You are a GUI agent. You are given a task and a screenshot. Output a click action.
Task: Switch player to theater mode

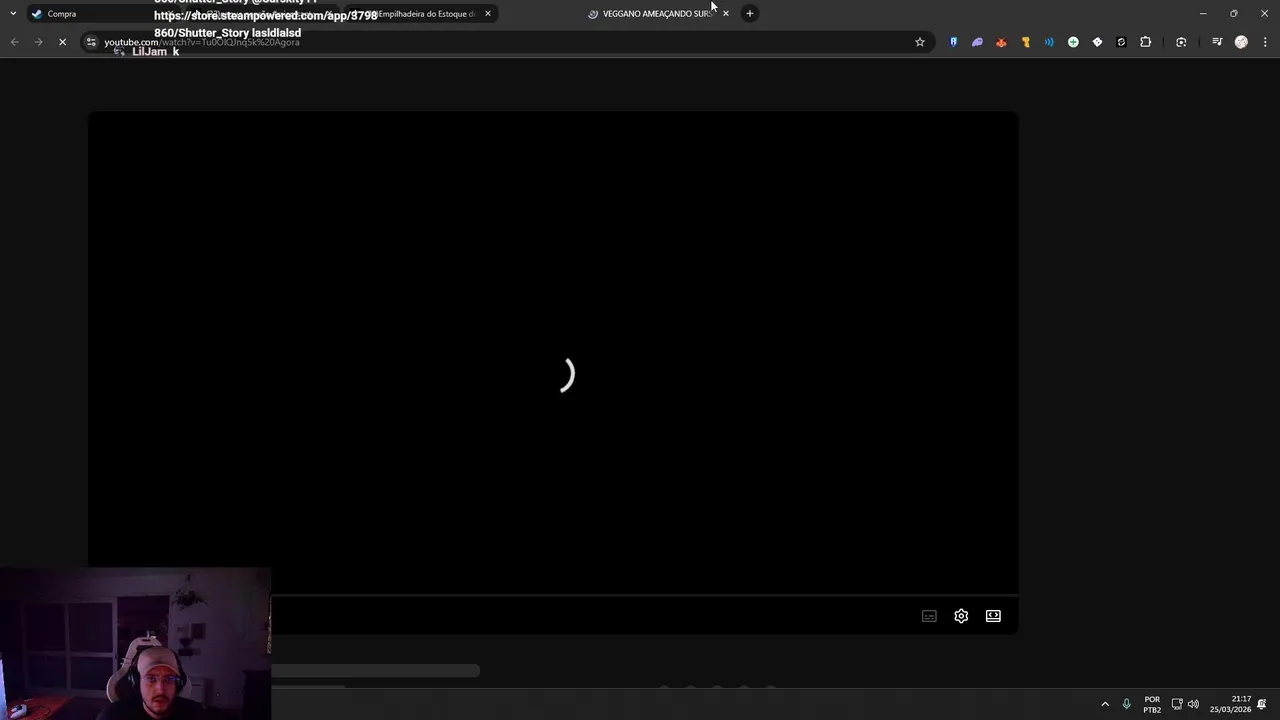(x=993, y=616)
